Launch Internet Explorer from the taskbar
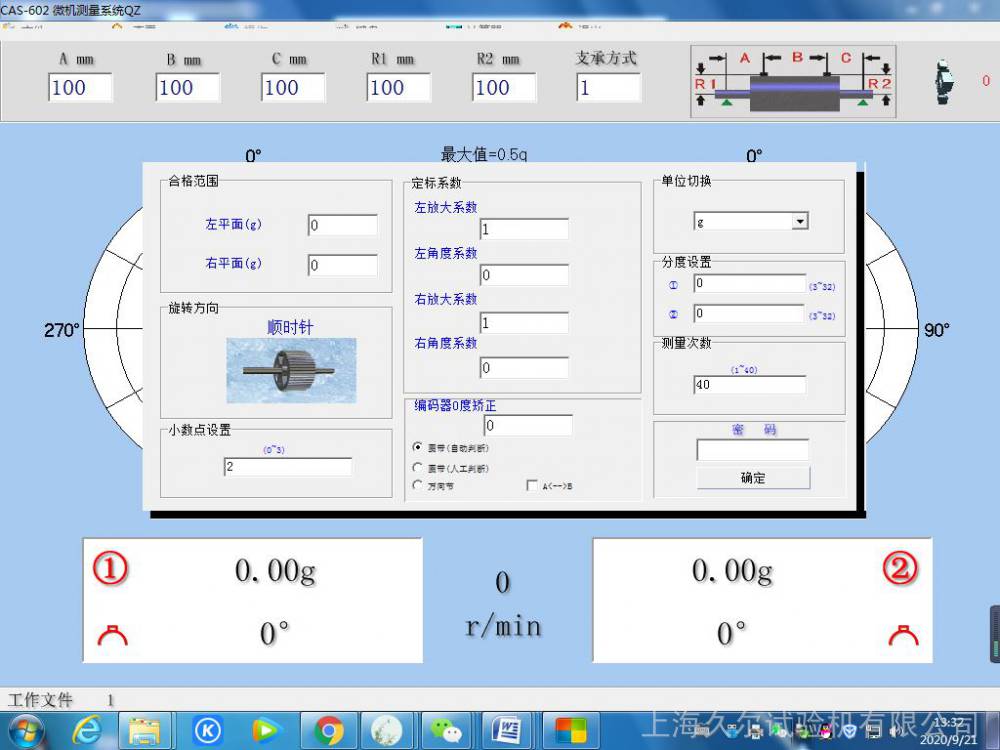The height and width of the screenshot is (750, 1000). coord(87,731)
